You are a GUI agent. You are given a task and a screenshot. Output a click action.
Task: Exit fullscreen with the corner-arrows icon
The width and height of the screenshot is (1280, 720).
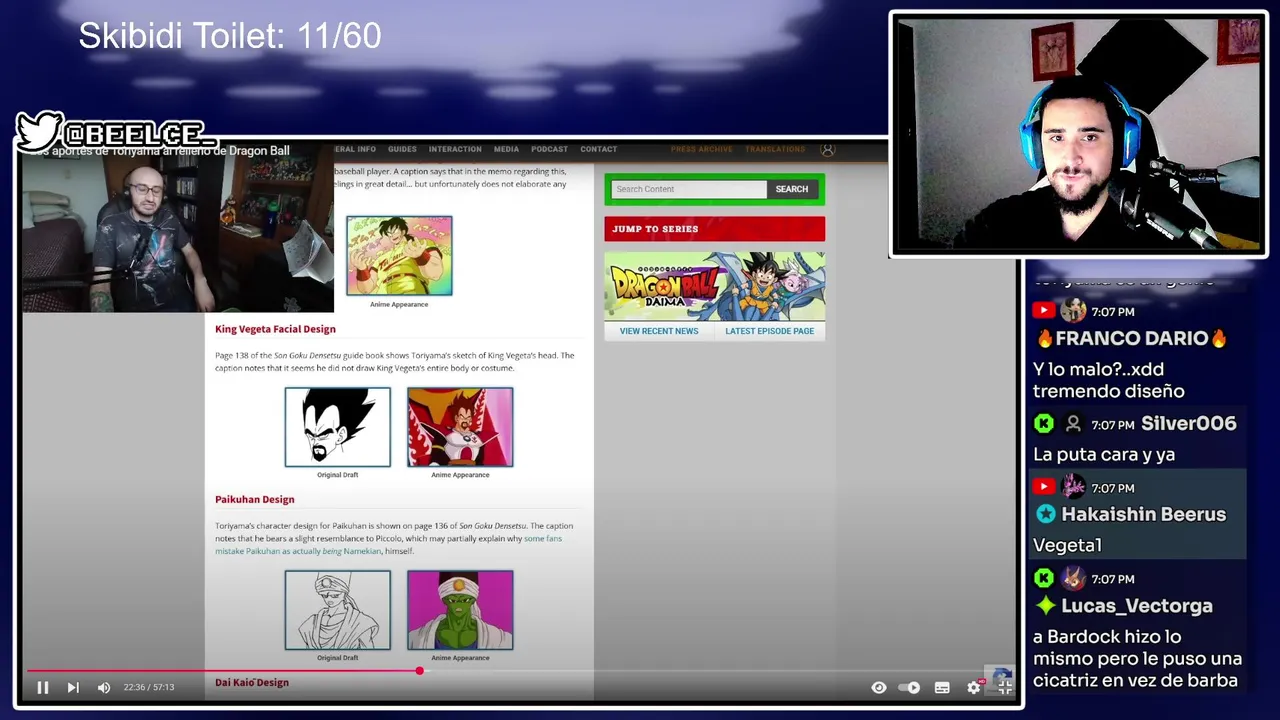tap(1004, 687)
